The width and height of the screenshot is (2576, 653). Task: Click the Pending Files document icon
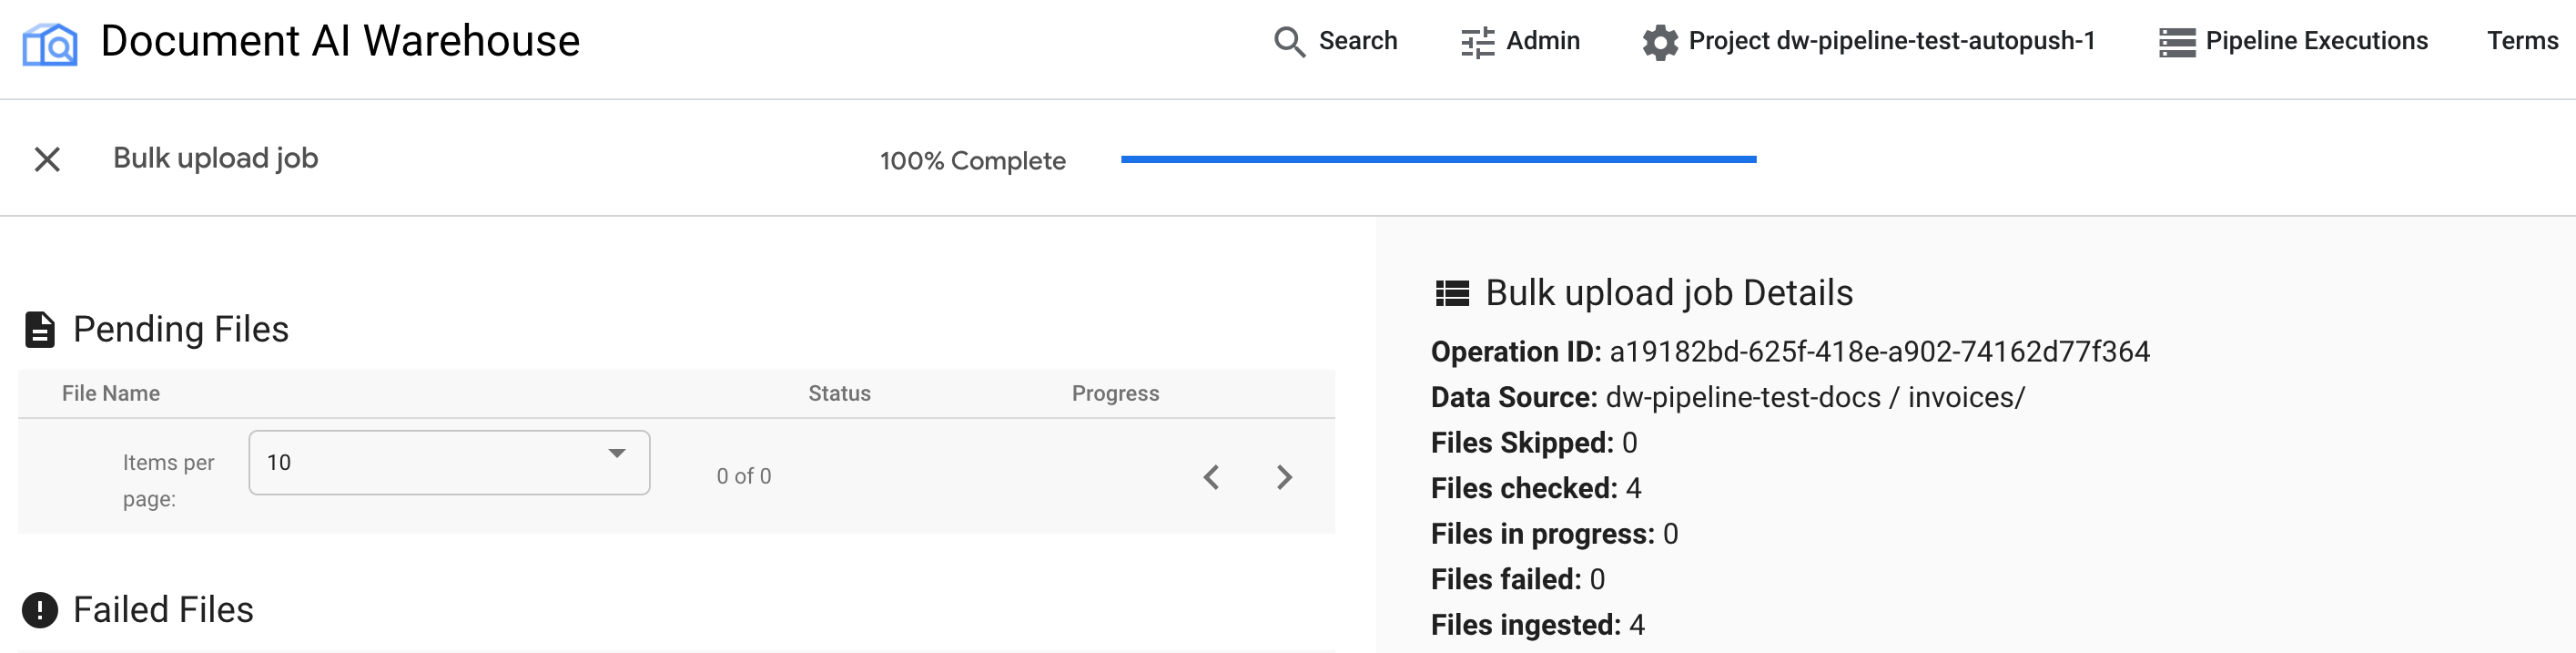40,329
